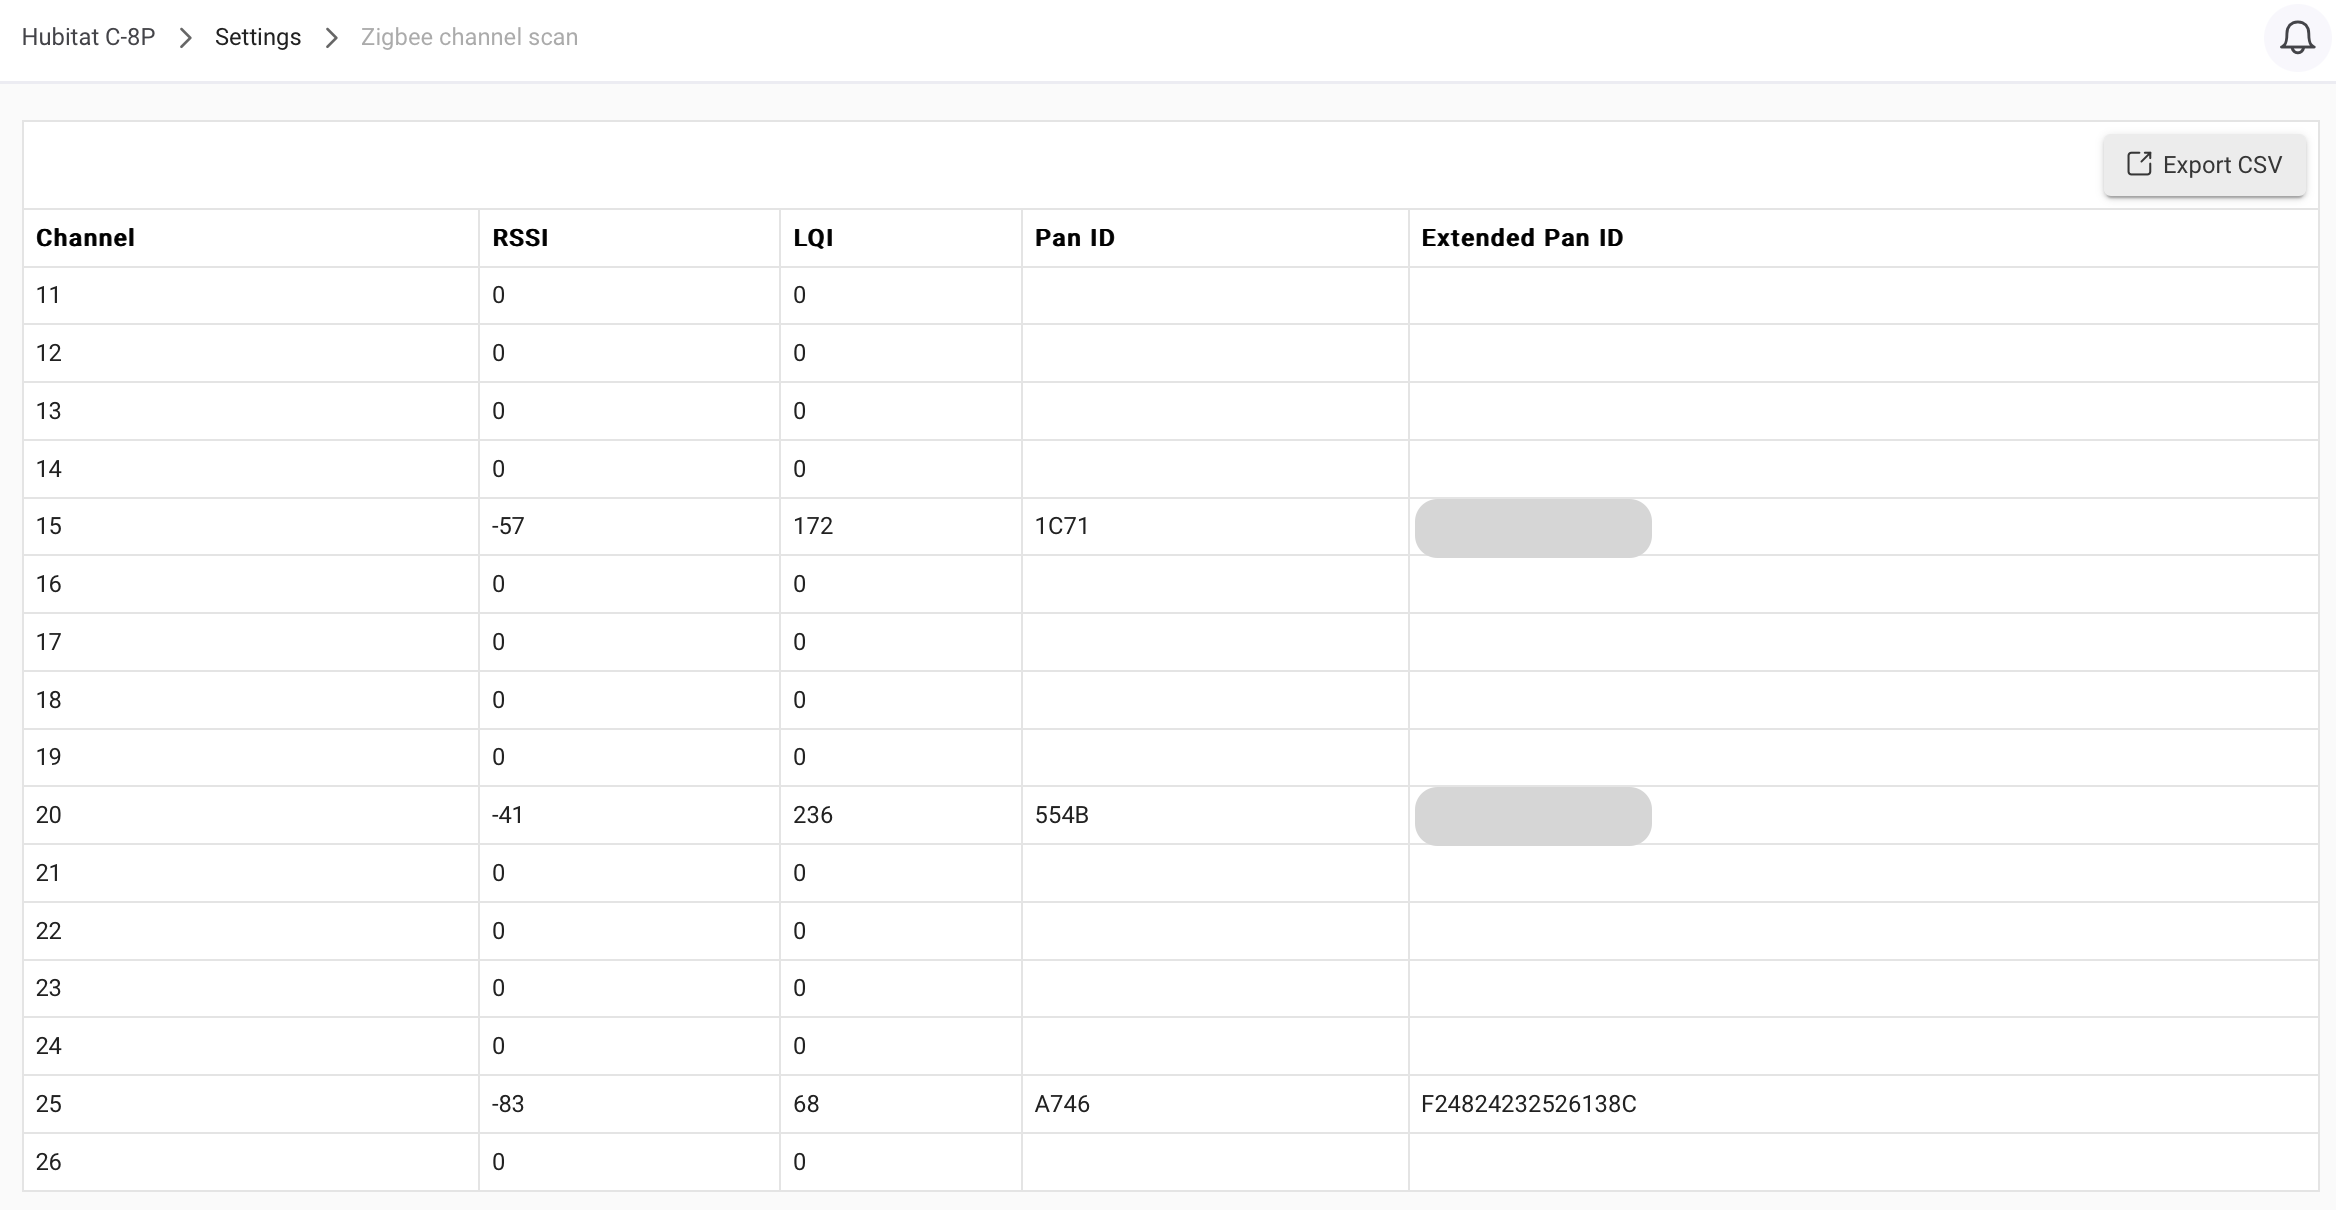Click RSSI value -41 for channel 20

508,815
